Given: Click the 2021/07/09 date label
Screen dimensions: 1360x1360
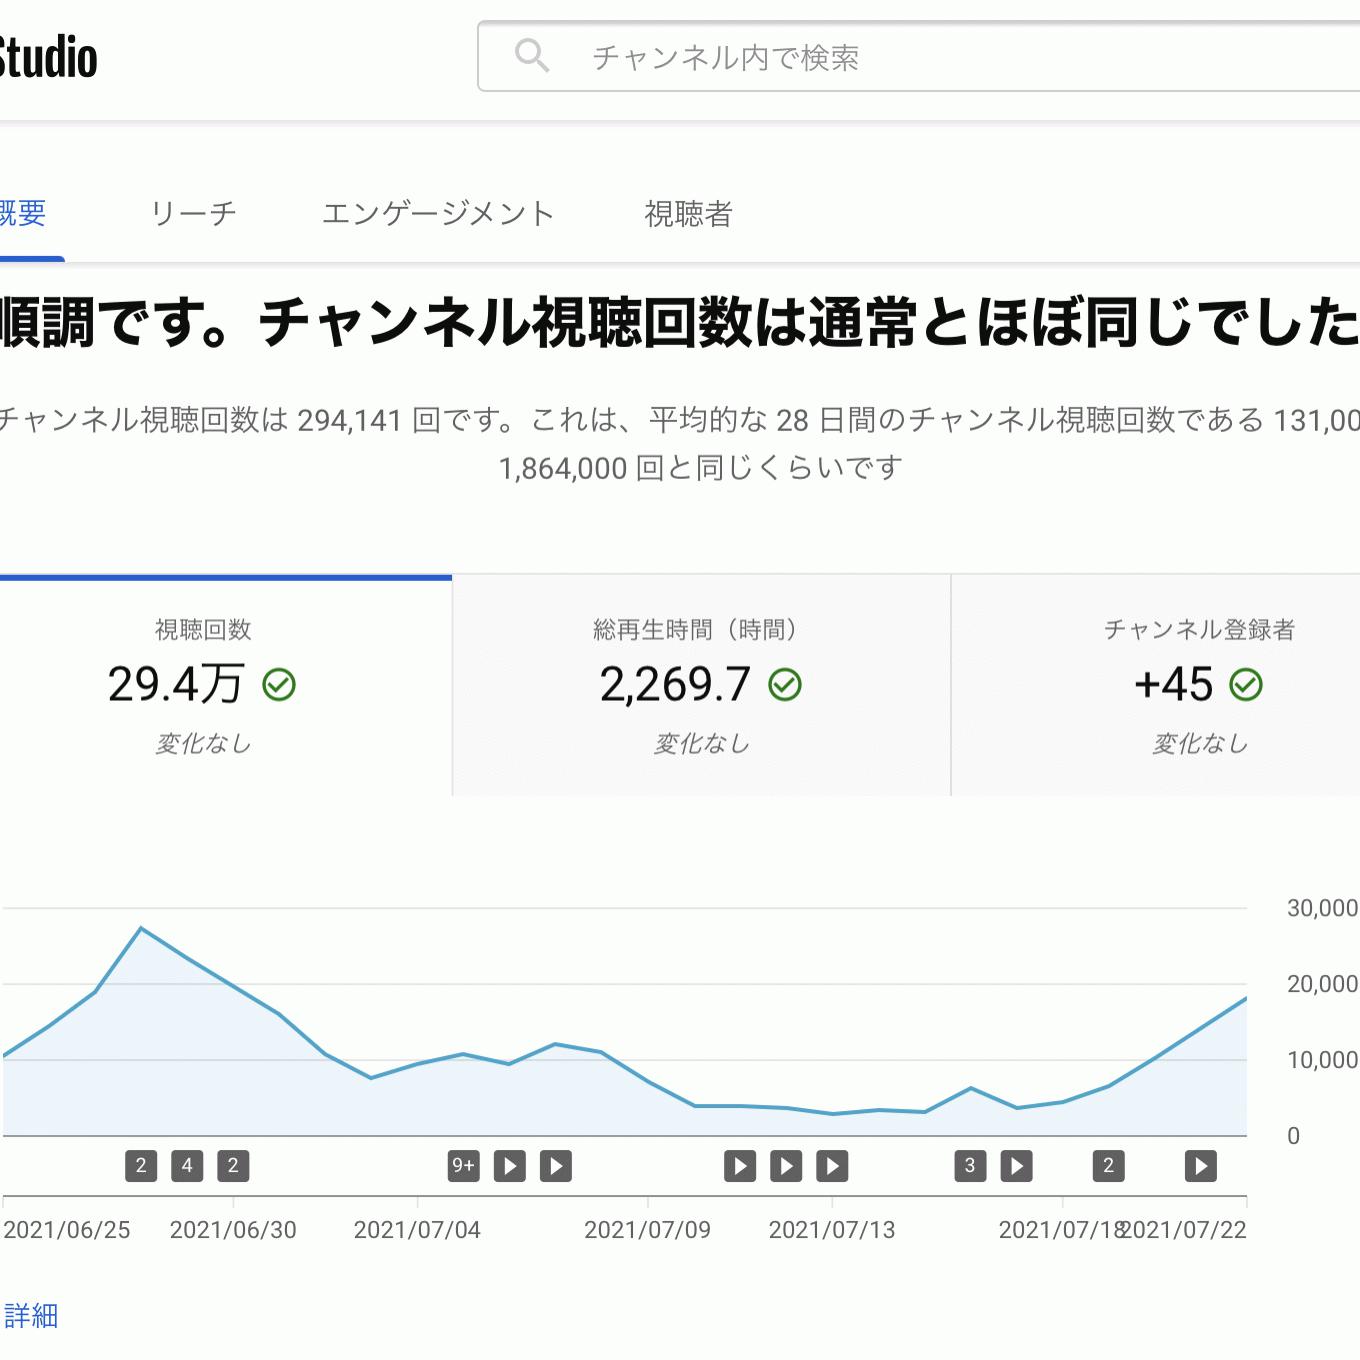Looking at the screenshot, I should click(647, 1230).
